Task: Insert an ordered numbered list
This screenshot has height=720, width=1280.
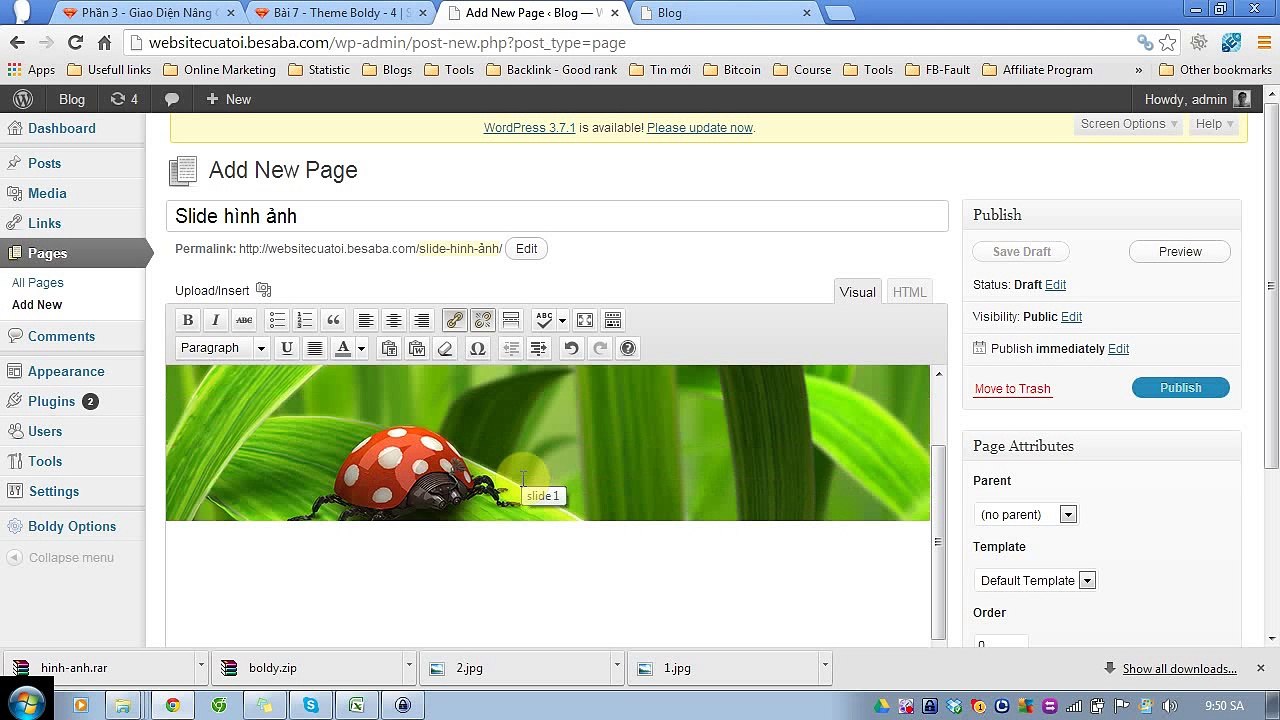Action: click(x=305, y=320)
